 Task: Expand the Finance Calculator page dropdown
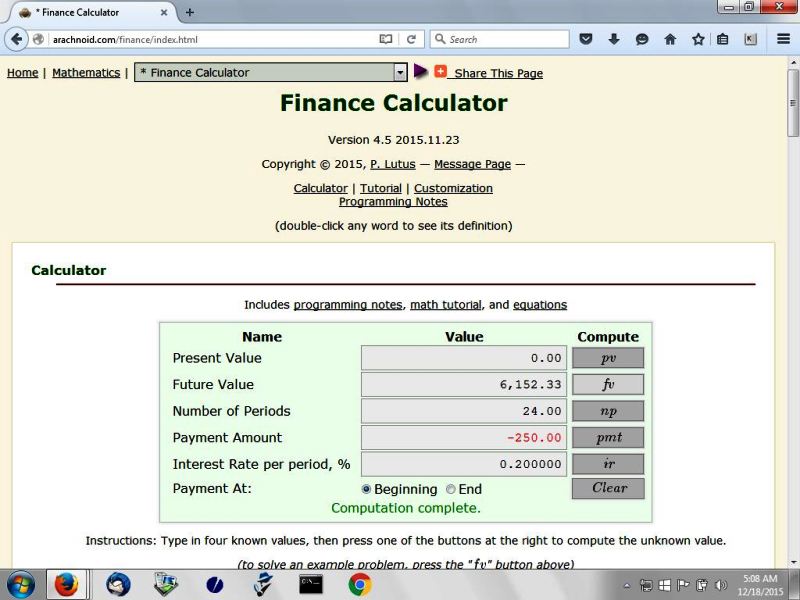click(401, 72)
